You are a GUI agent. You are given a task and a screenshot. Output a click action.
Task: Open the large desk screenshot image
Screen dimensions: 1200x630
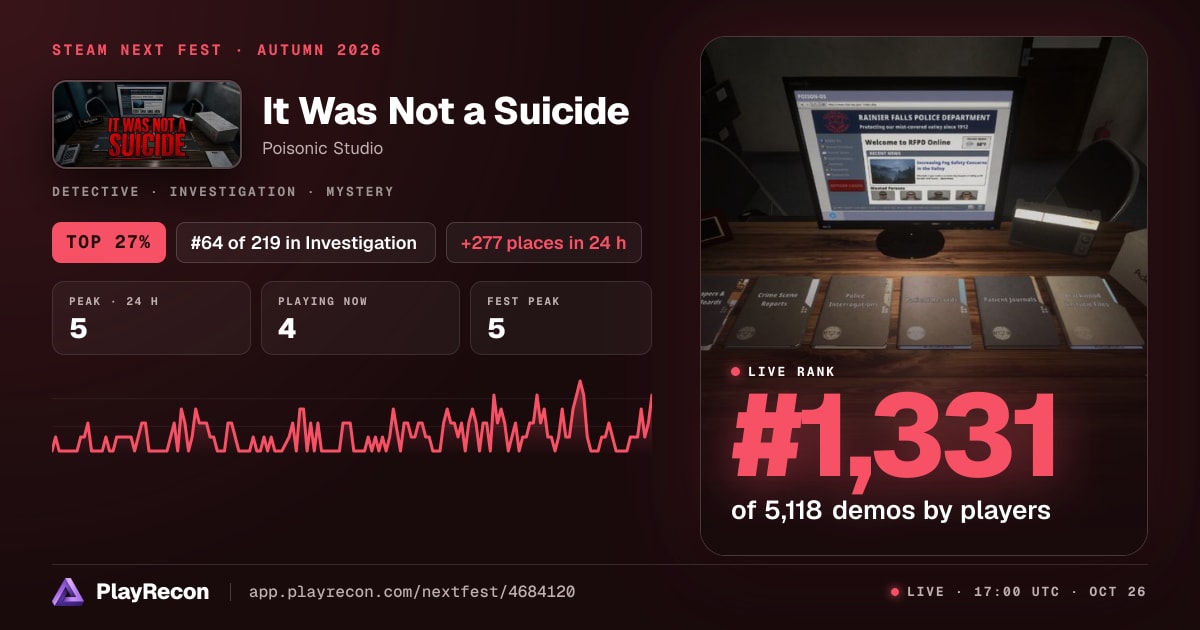click(x=924, y=296)
